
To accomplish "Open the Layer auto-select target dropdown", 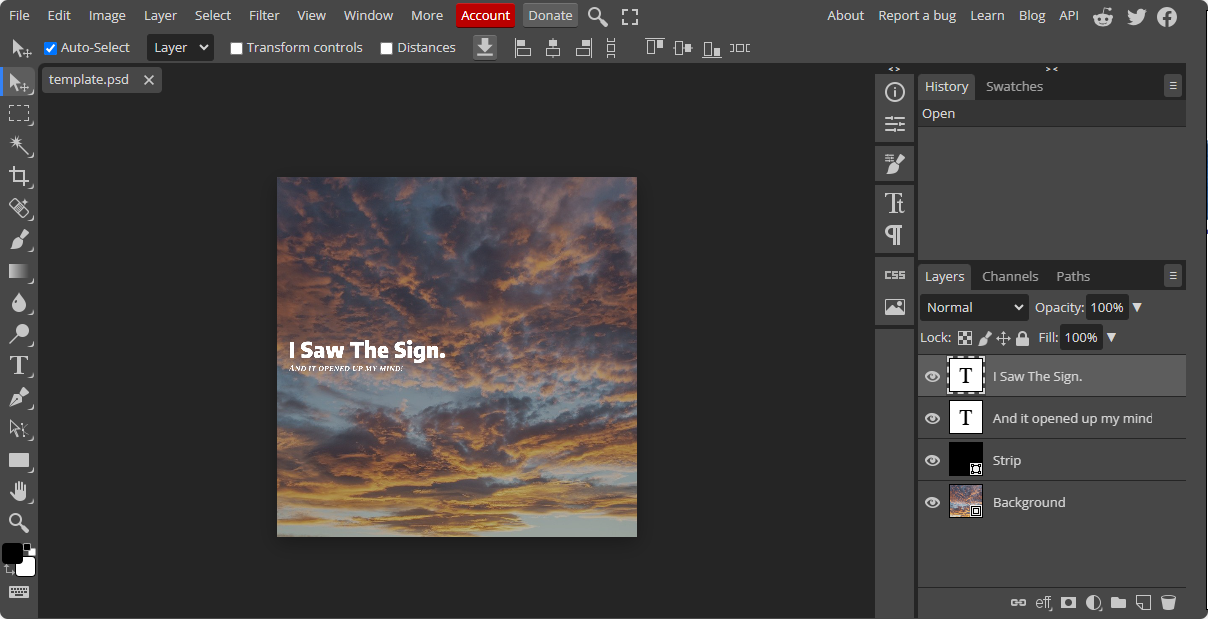I will [x=180, y=48].
